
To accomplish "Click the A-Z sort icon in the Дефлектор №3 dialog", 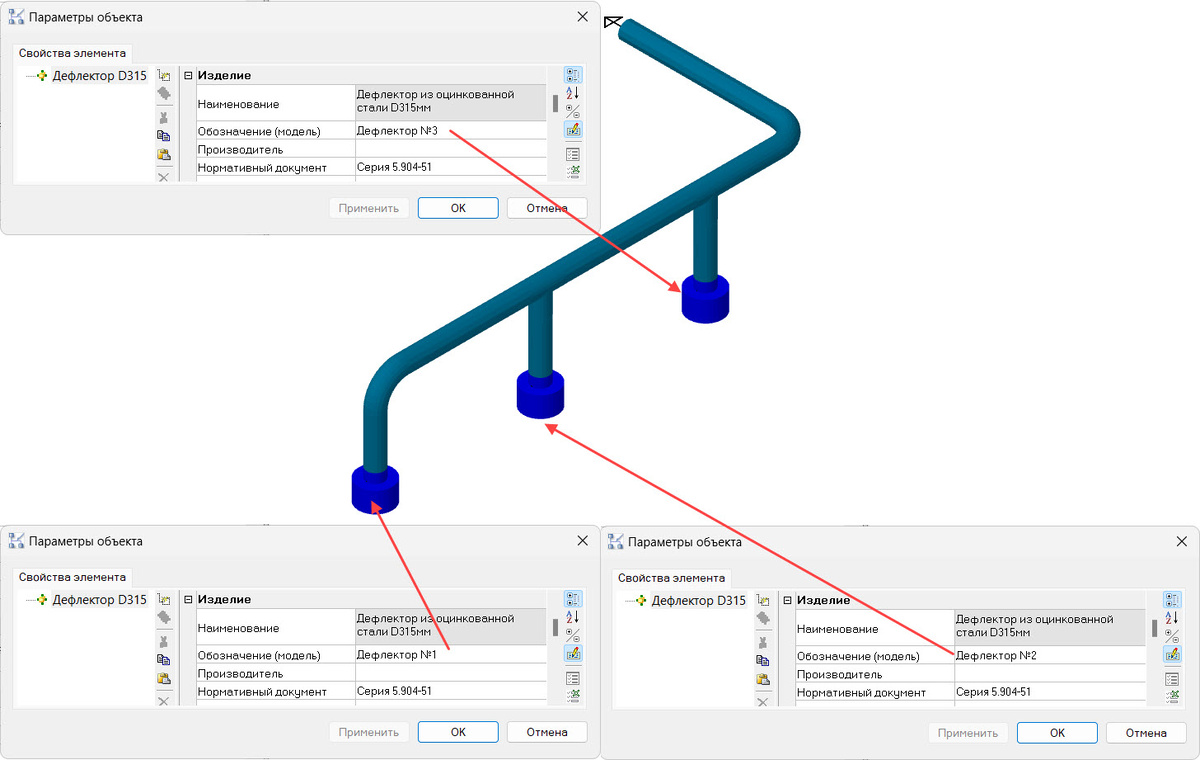I will coord(573,93).
